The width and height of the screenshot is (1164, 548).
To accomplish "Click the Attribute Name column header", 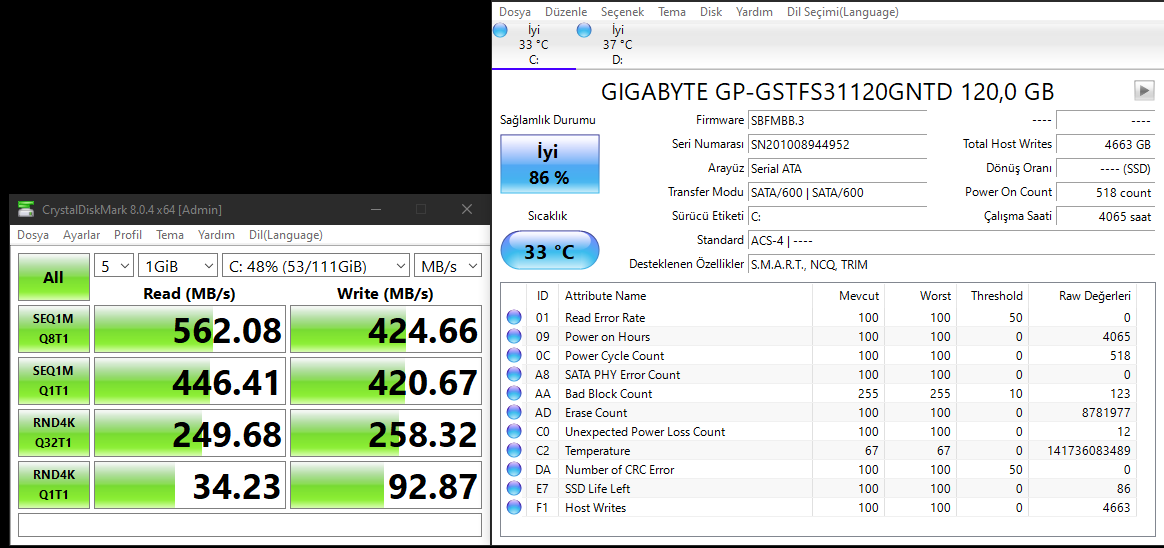I will click(x=685, y=296).
